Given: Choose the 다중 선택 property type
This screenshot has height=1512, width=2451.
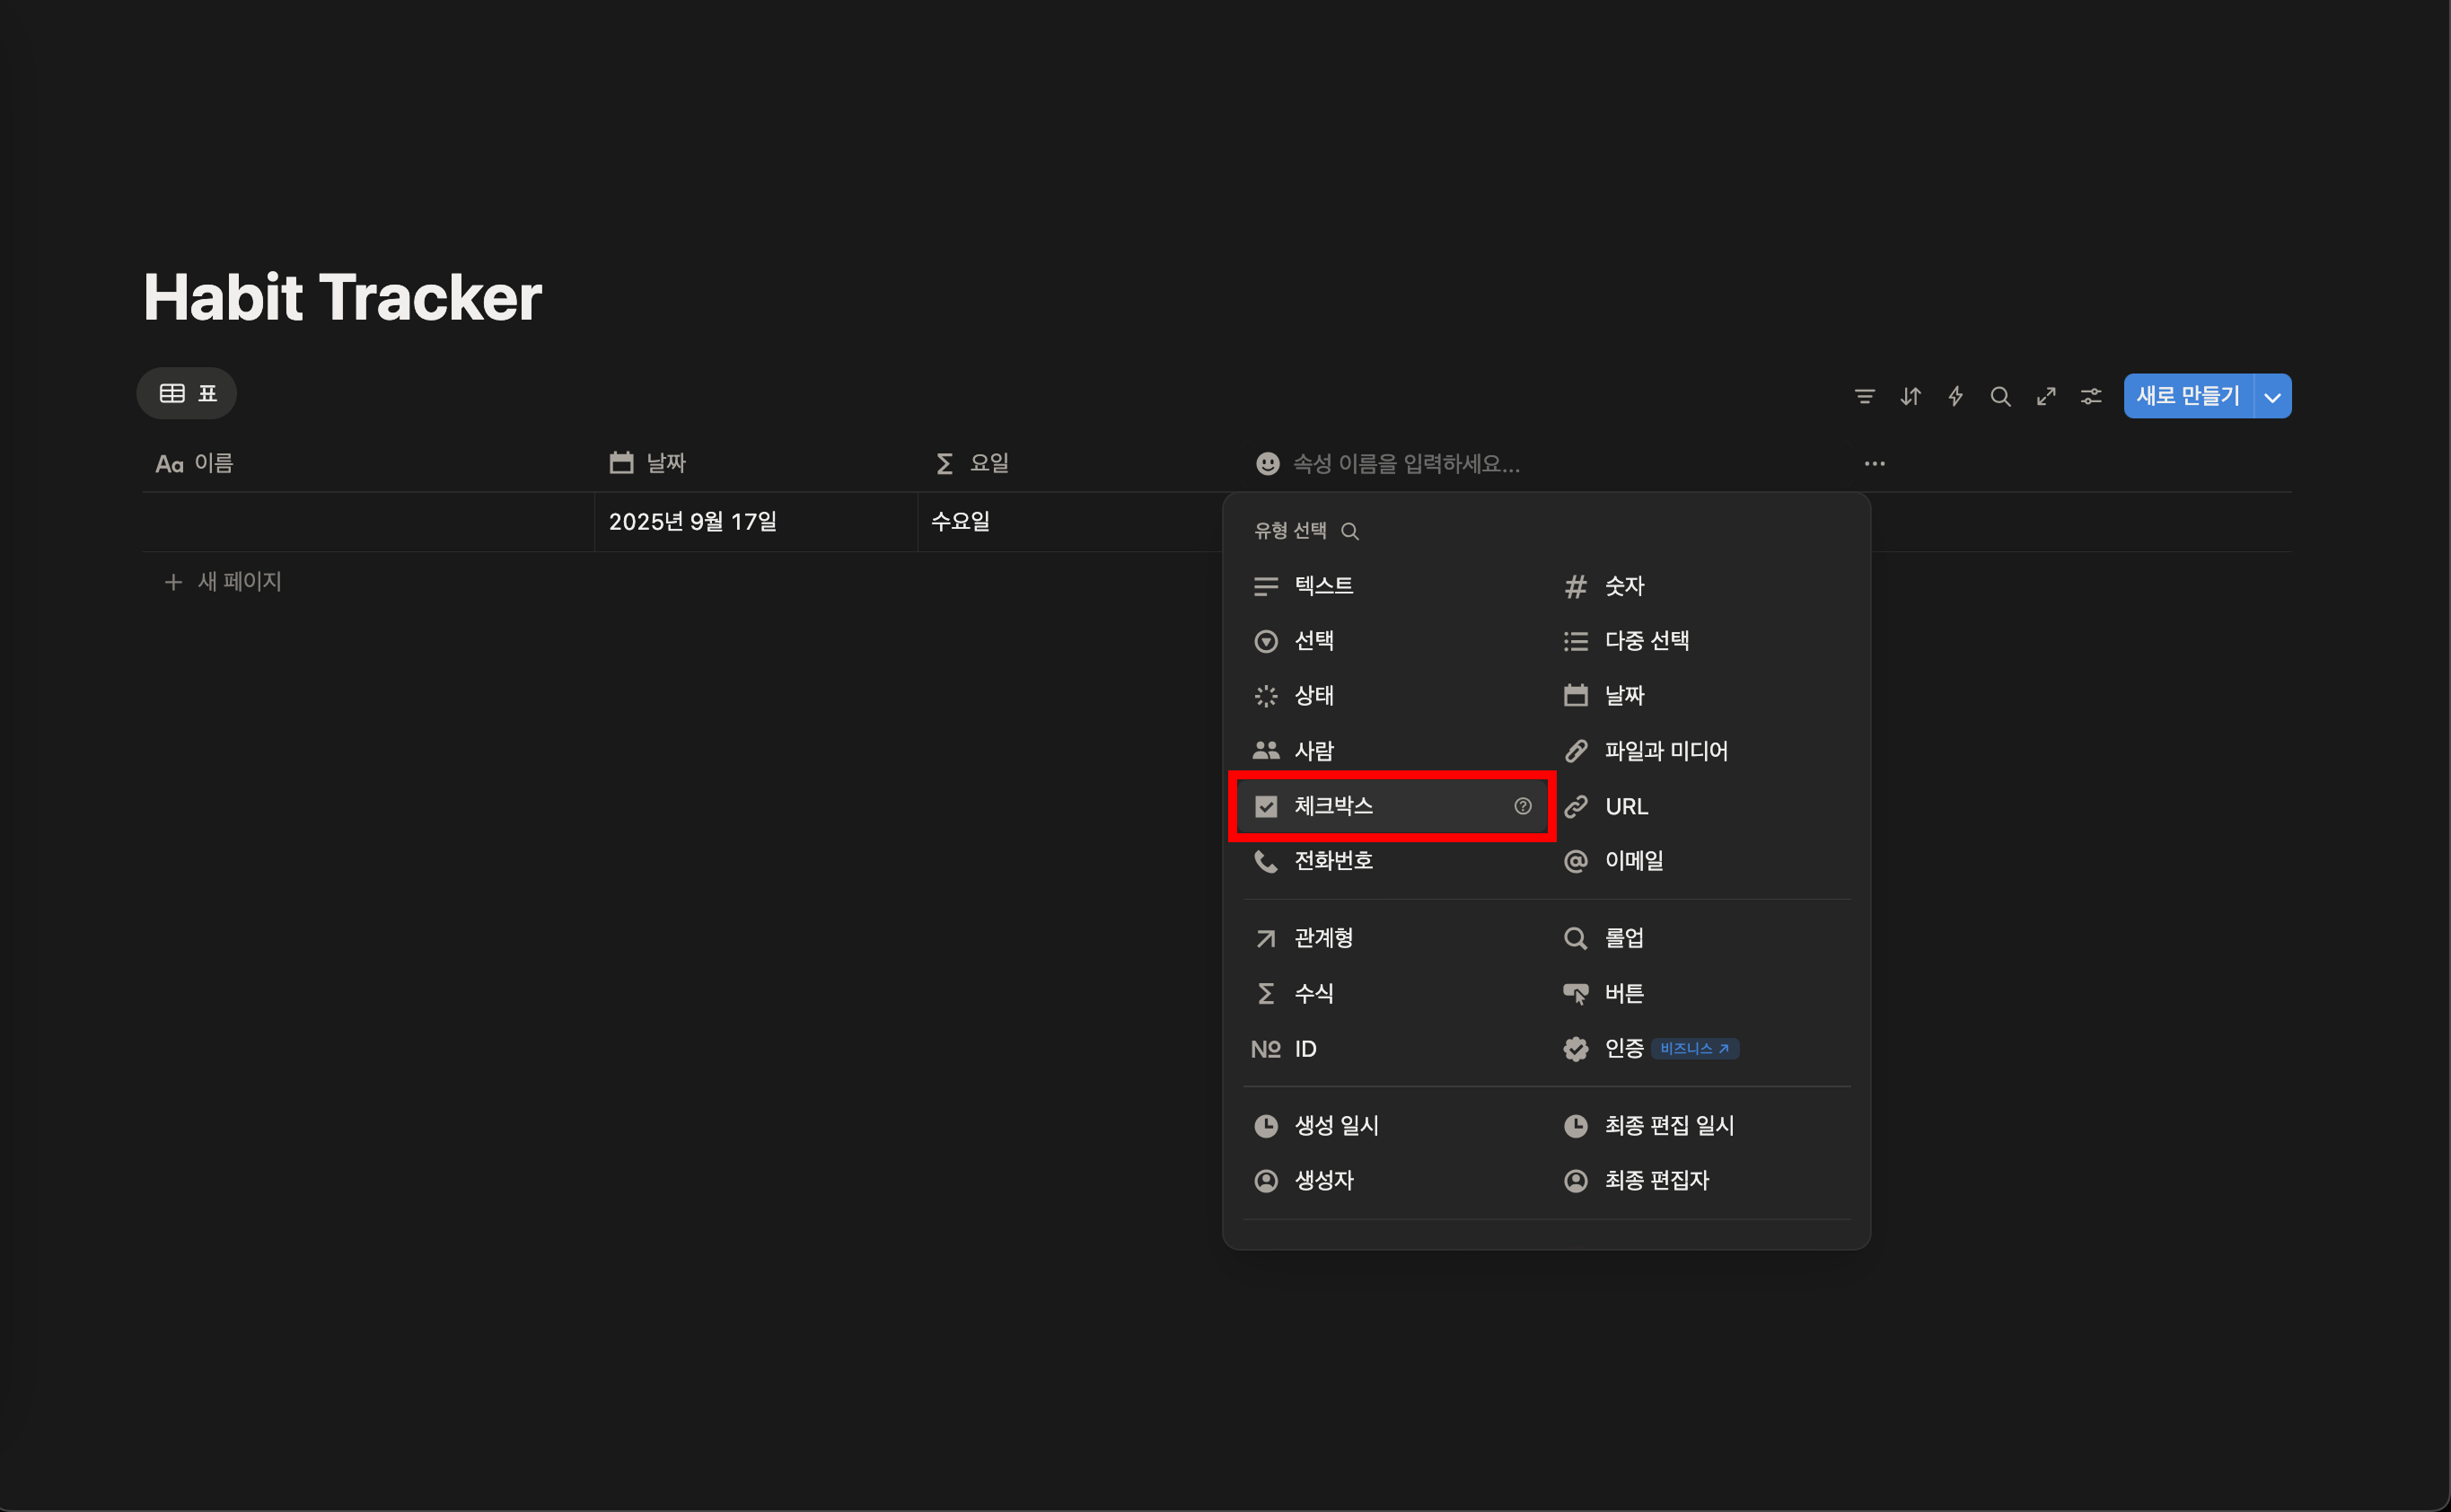Looking at the screenshot, I should pyautogui.click(x=1646, y=641).
